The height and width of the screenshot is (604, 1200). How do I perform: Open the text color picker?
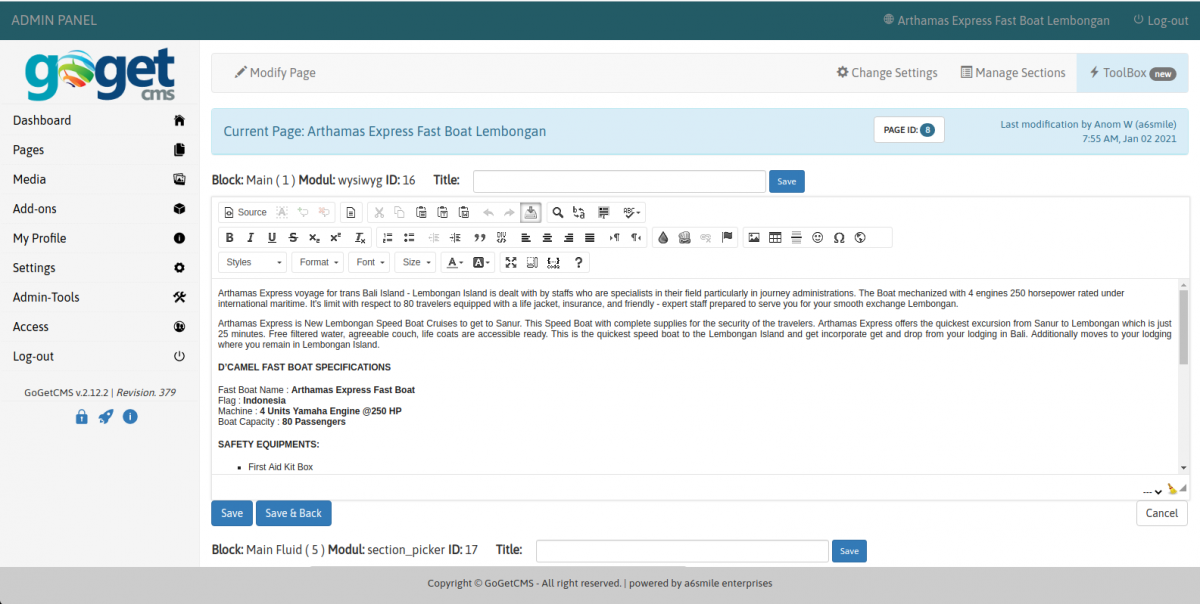coord(454,262)
